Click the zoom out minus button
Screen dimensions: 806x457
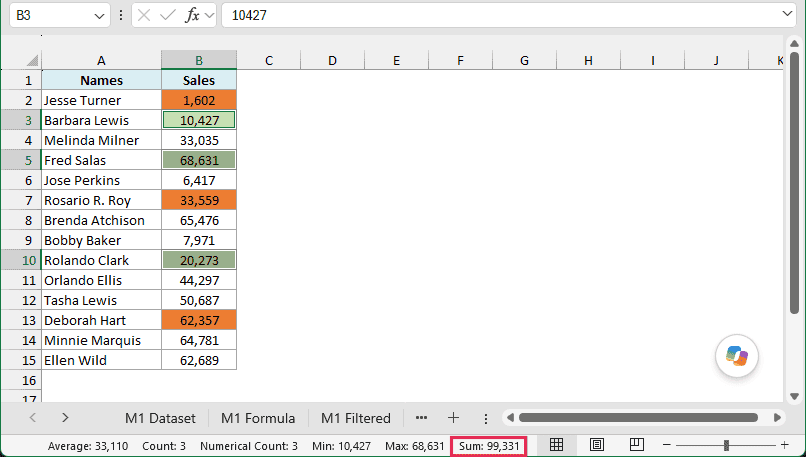667,445
